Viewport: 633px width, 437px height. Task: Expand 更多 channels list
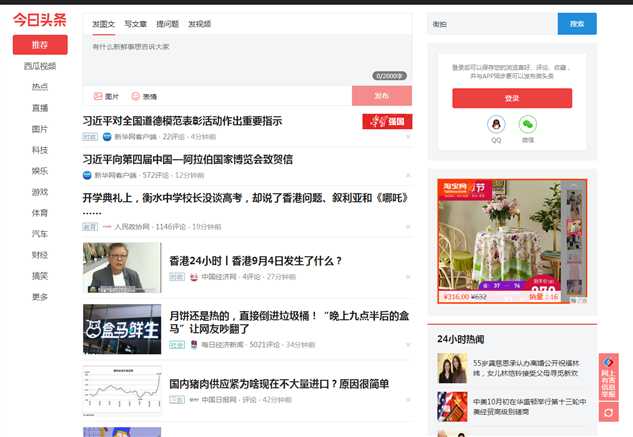(x=40, y=297)
